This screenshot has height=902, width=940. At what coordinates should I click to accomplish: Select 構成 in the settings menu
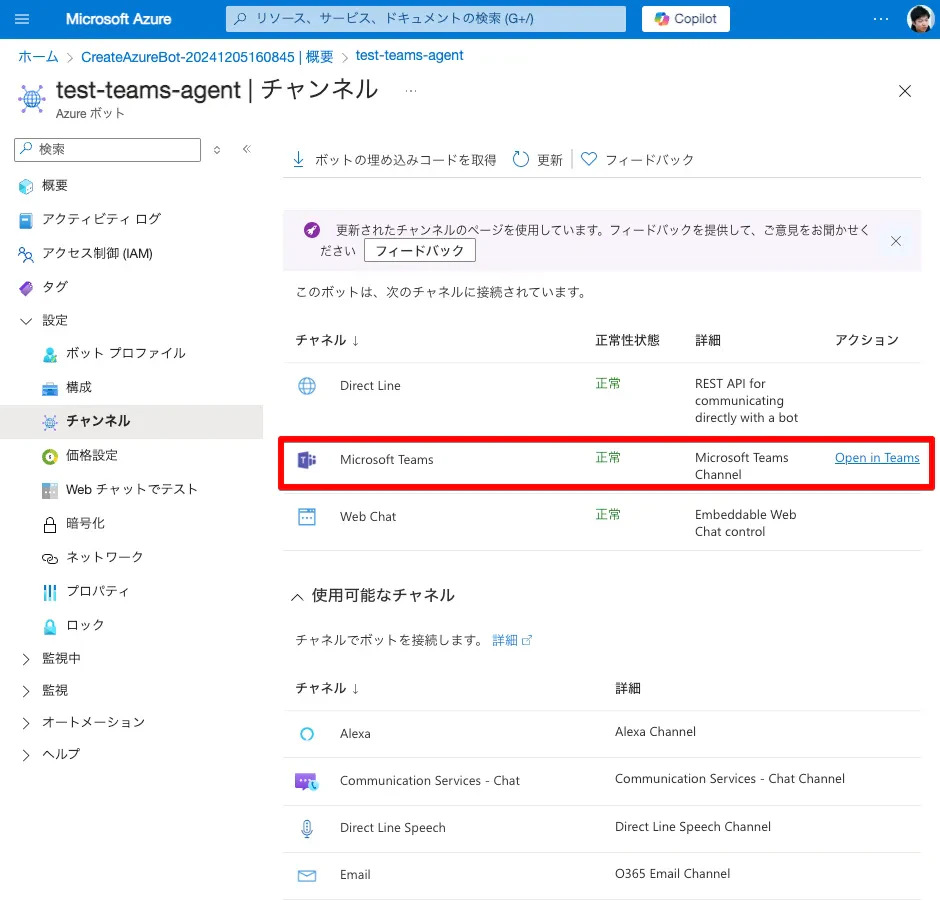point(79,387)
